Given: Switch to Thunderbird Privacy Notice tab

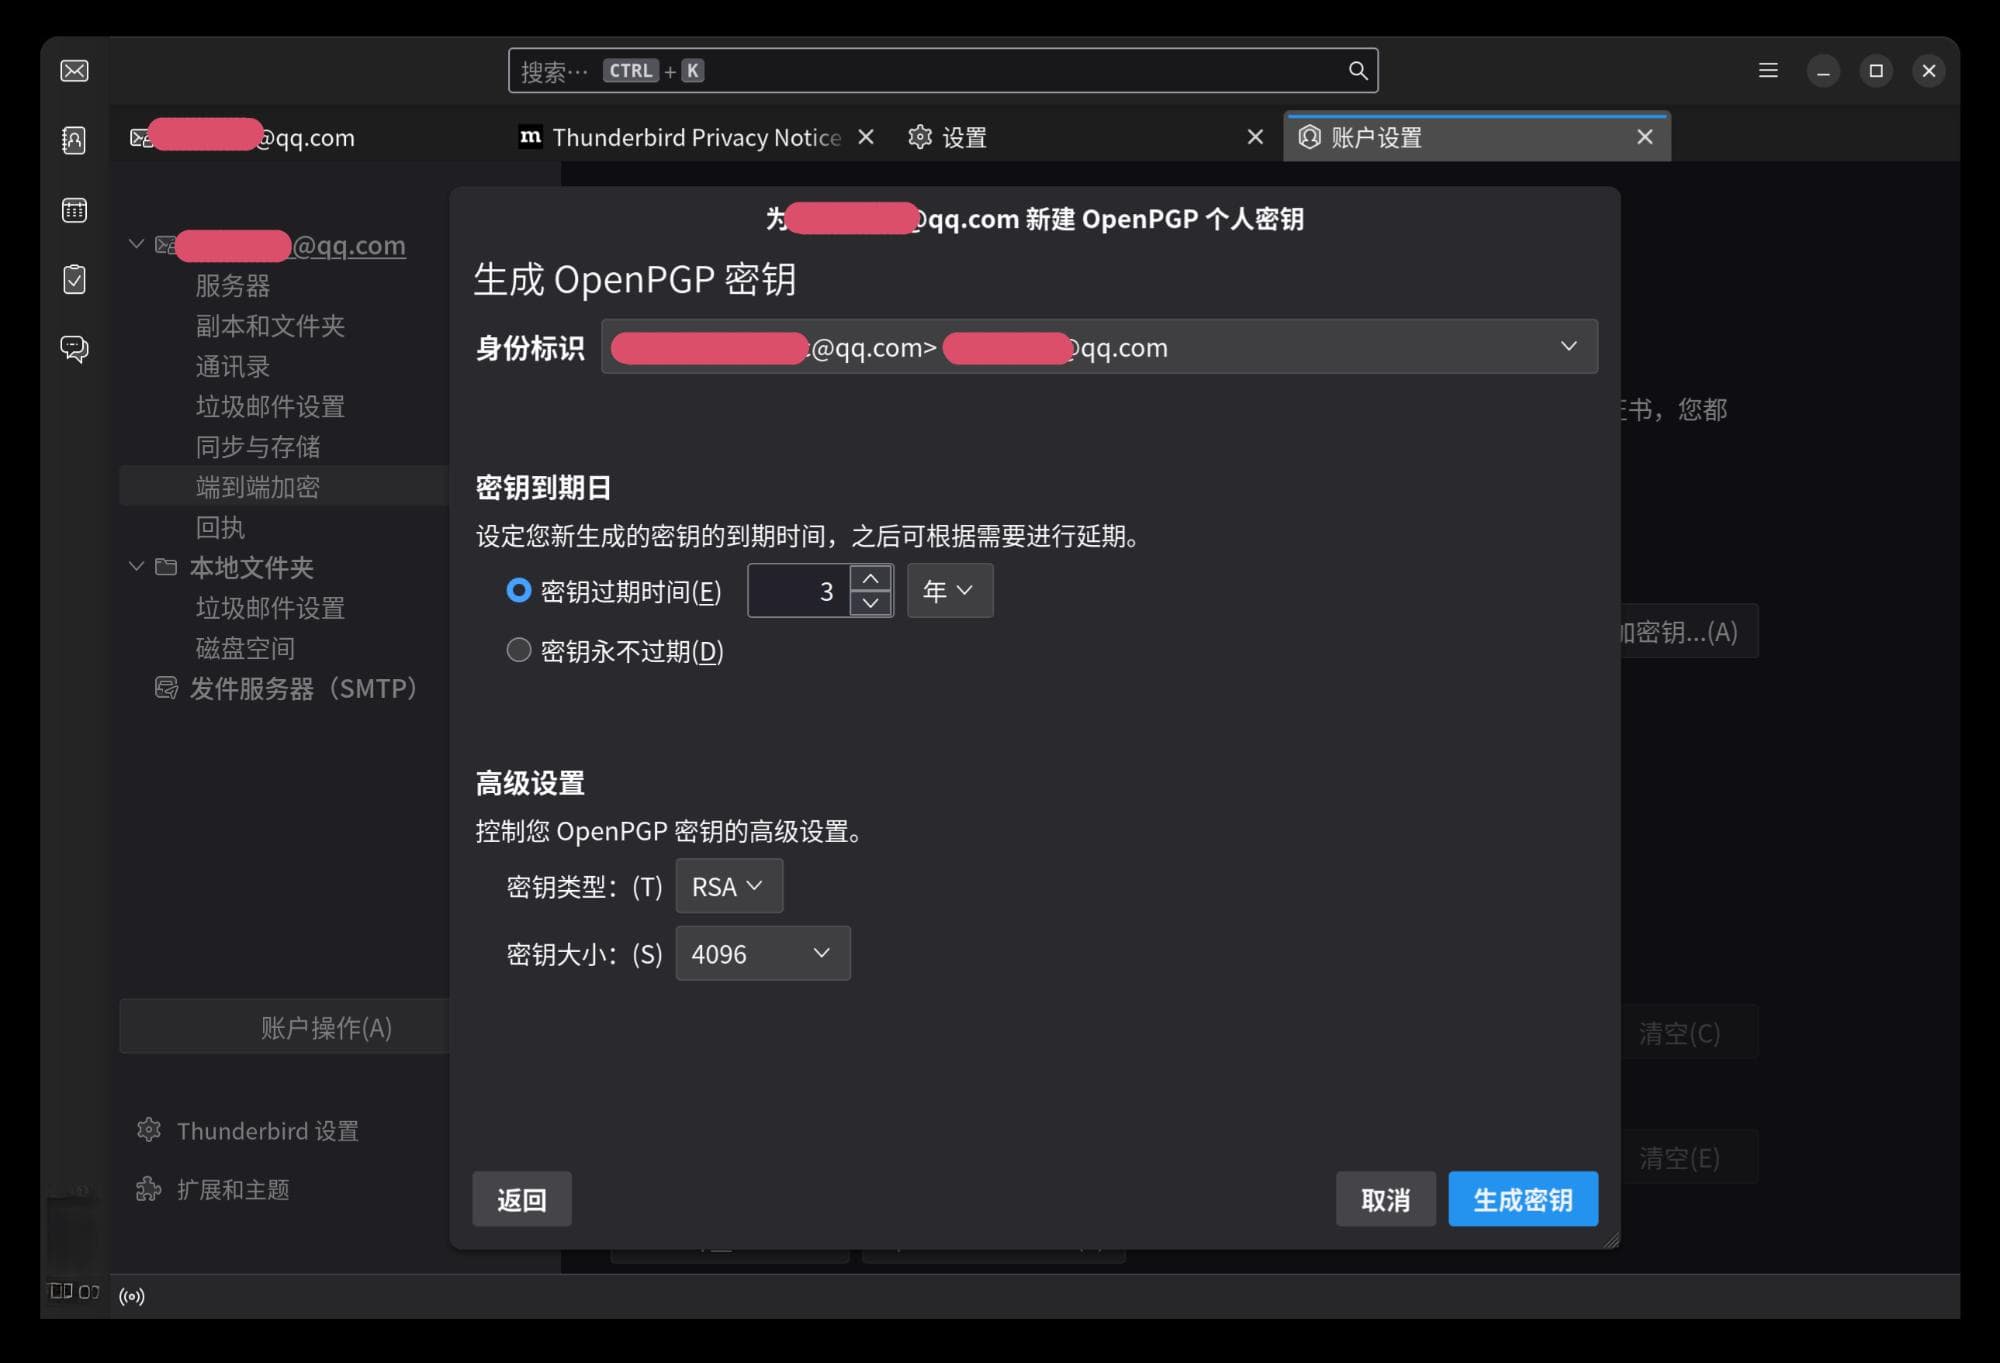Looking at the screenshot, I should coord(696,137).
